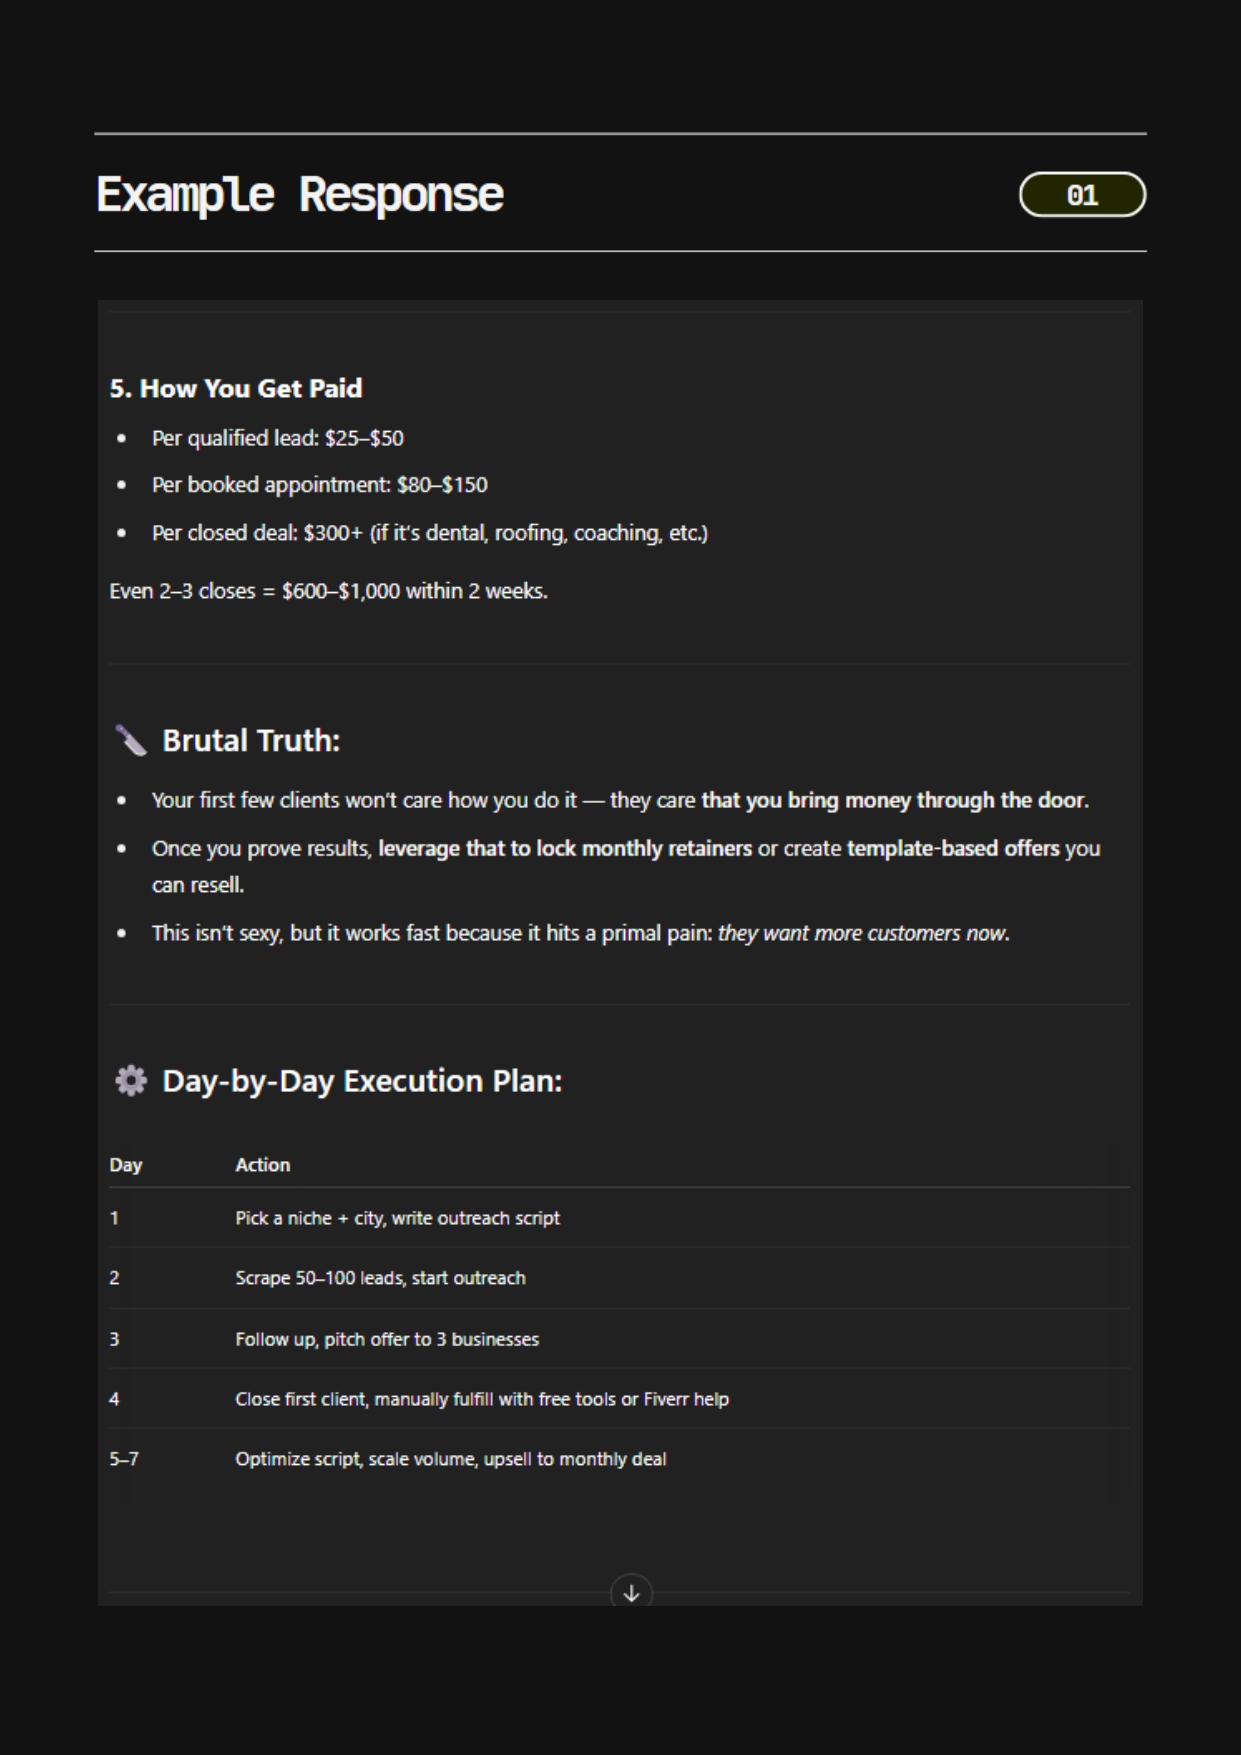This screenshot has width=1241, height=1755.
Task: Click the 'Per booked appointment' bullet
Action: coord(320,485)
